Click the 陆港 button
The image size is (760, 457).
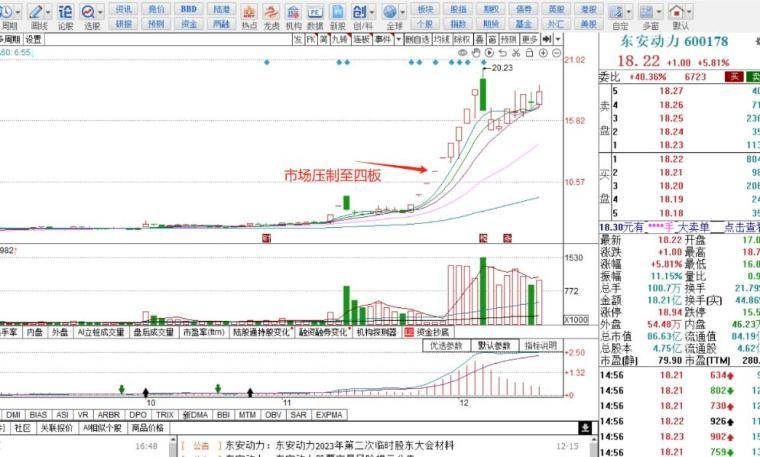[222, 9]
